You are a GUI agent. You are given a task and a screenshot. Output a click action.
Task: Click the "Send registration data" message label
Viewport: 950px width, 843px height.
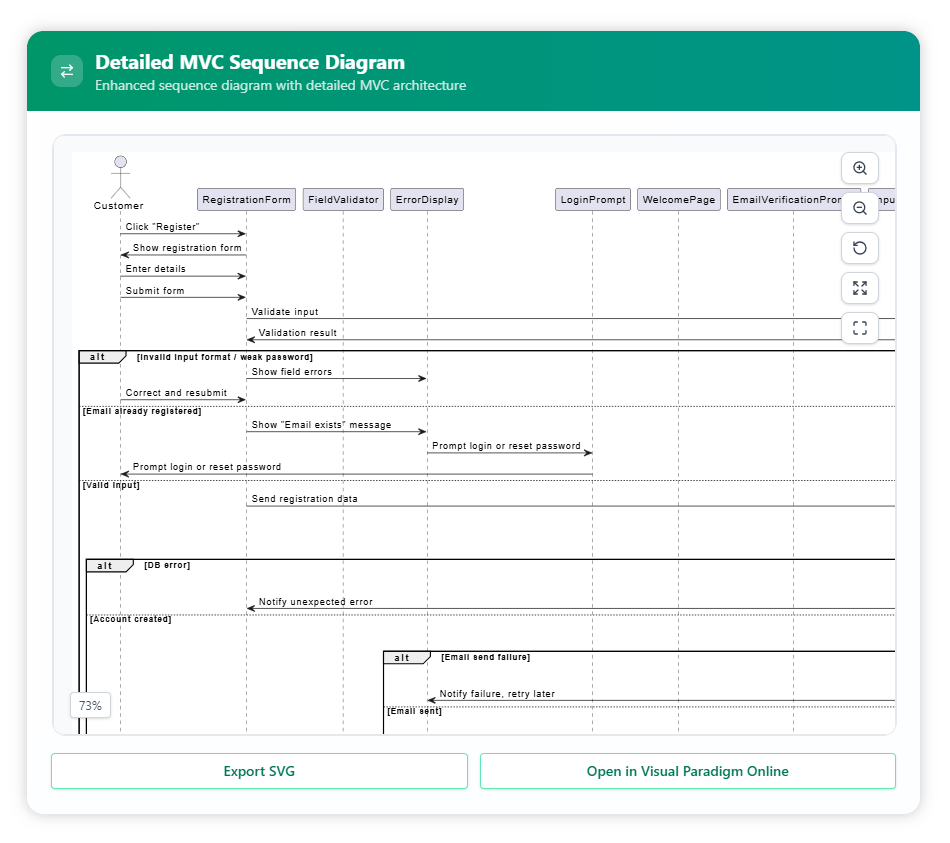[304, 498]
